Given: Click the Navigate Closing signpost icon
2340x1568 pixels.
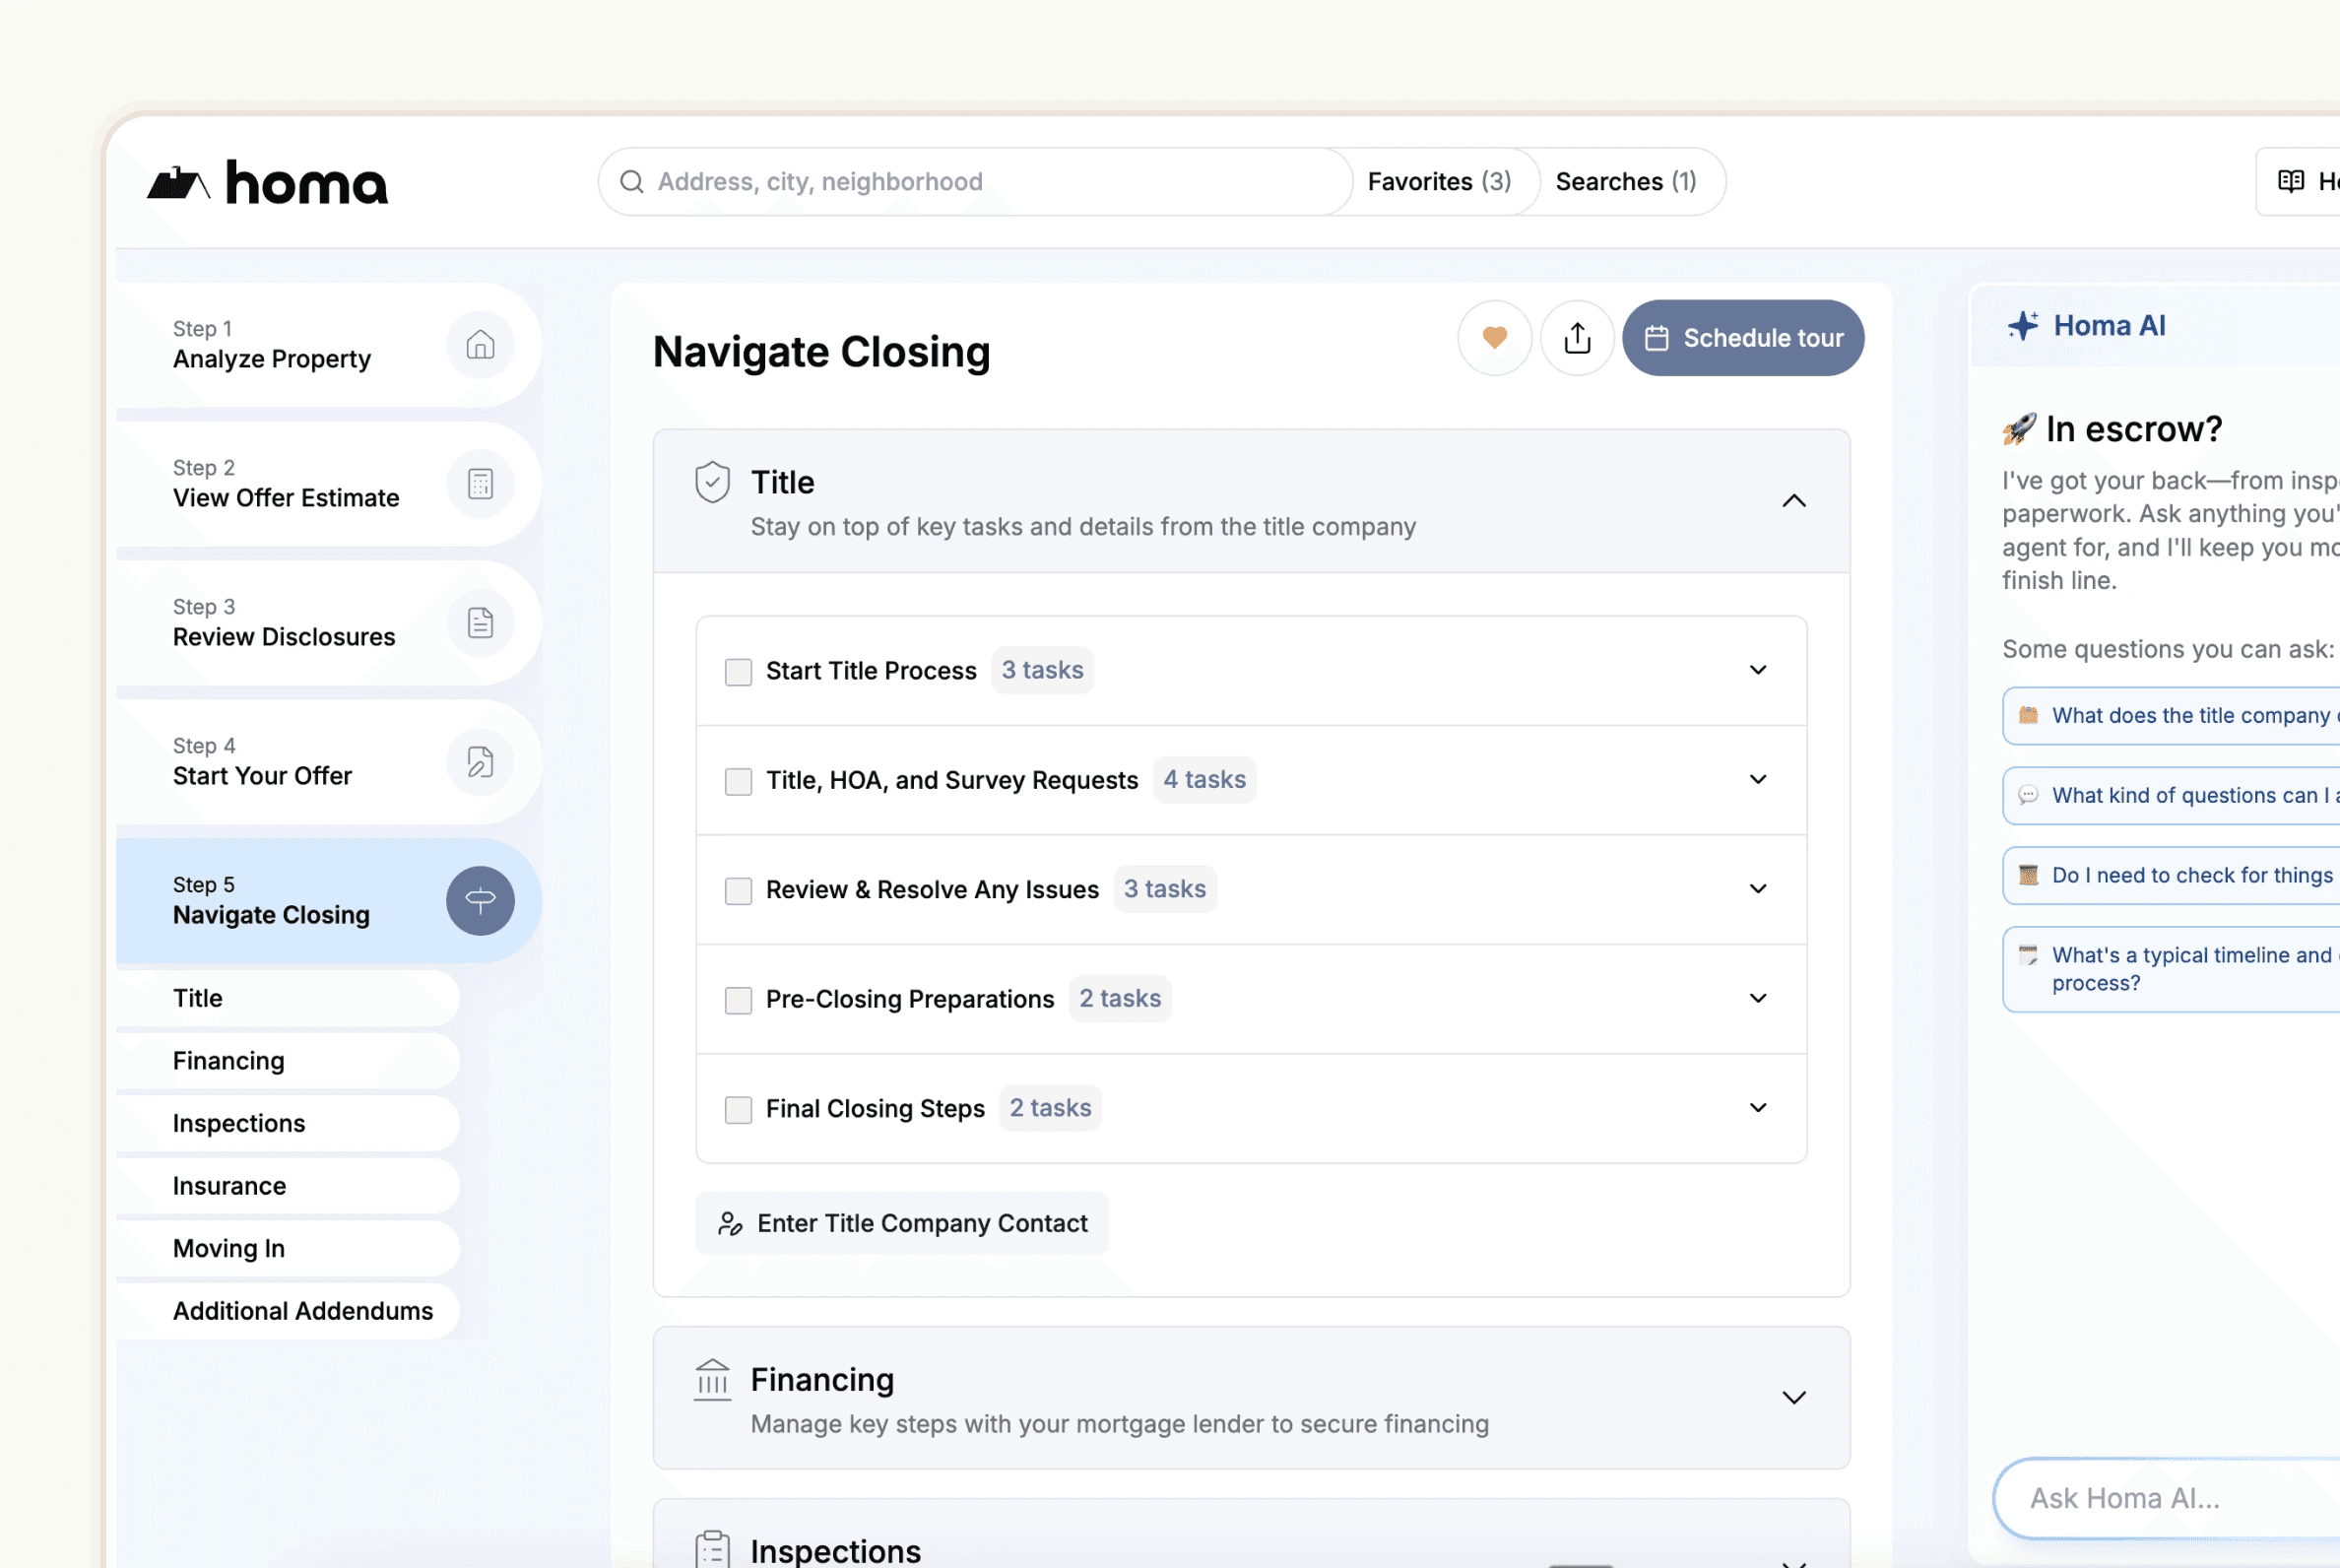Looking at the screenshot, I should (480, 901).
